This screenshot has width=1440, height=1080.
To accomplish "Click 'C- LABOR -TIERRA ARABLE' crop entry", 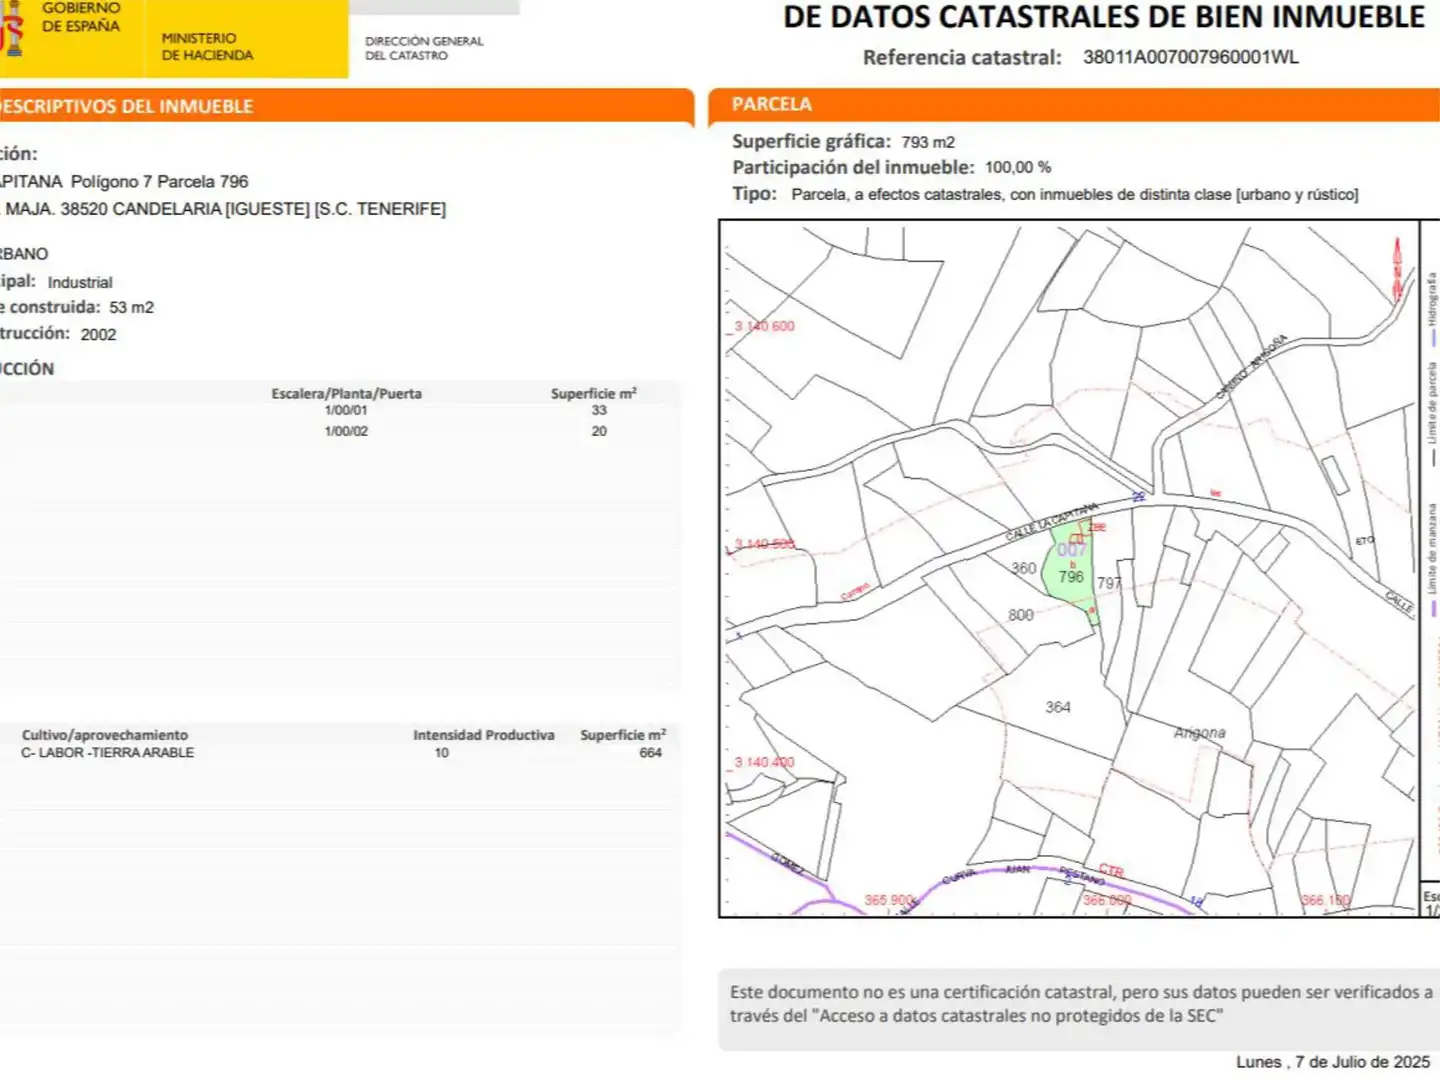I will point(107,752).
